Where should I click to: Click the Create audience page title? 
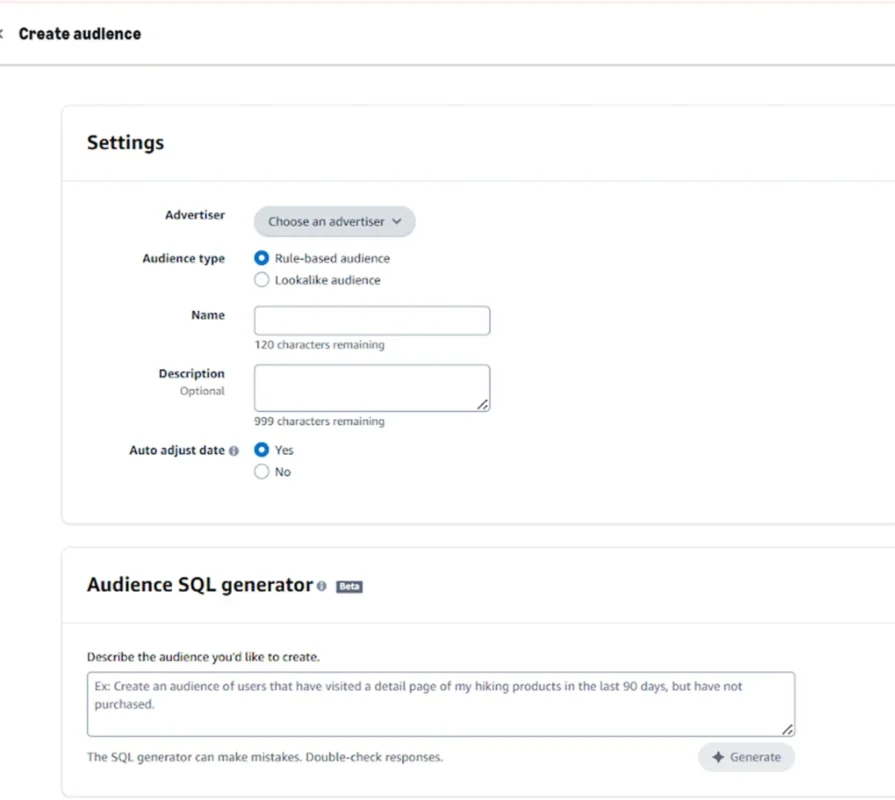pos(80,33)
